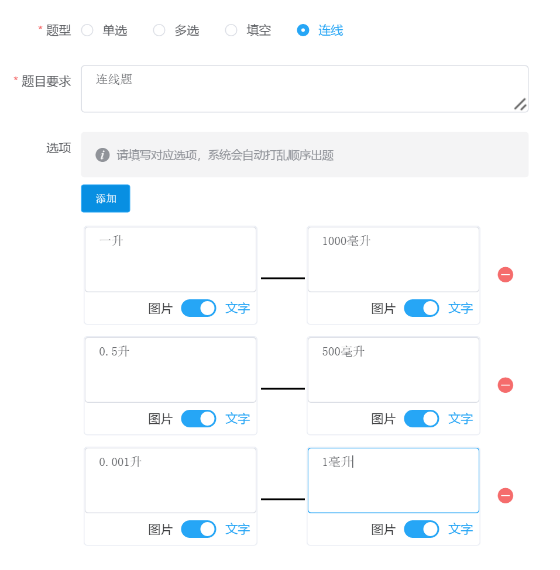Flip the switch under 0.001升
This screenshot has height=570, width=560.
click(199, 529)
